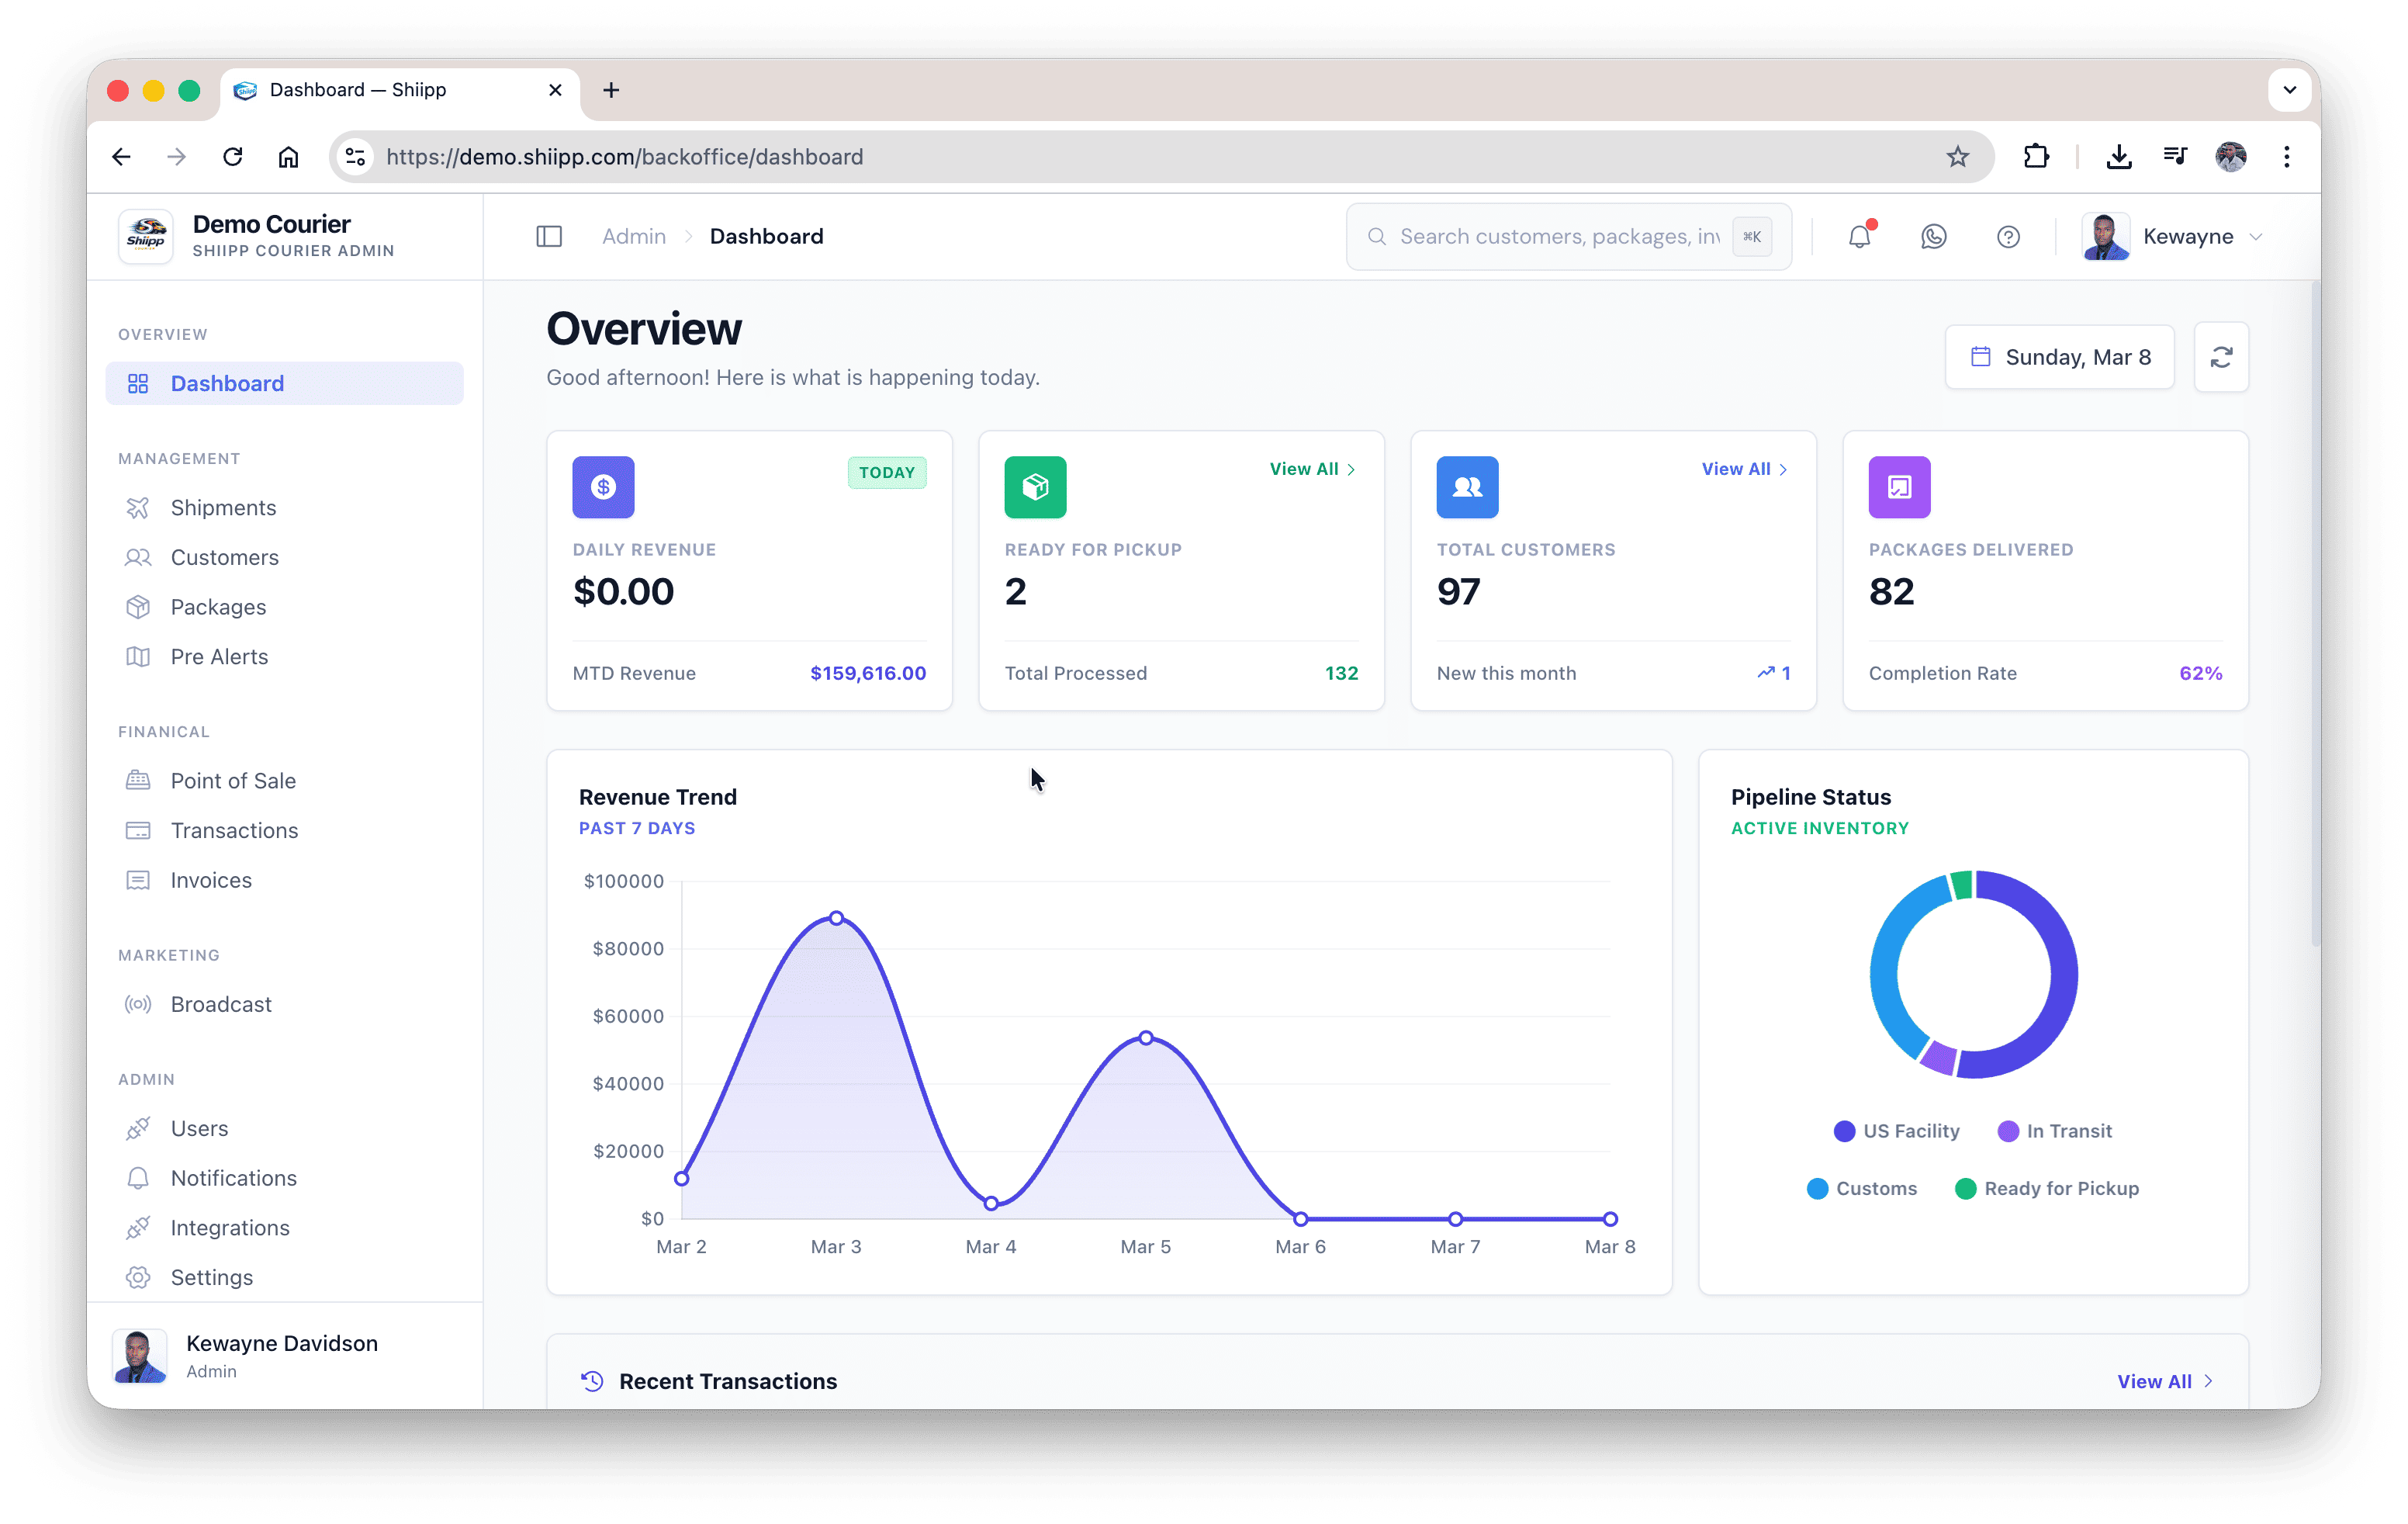
Task: Navigate to Admin breadcrumb
Action: click(x=633, y=236)
